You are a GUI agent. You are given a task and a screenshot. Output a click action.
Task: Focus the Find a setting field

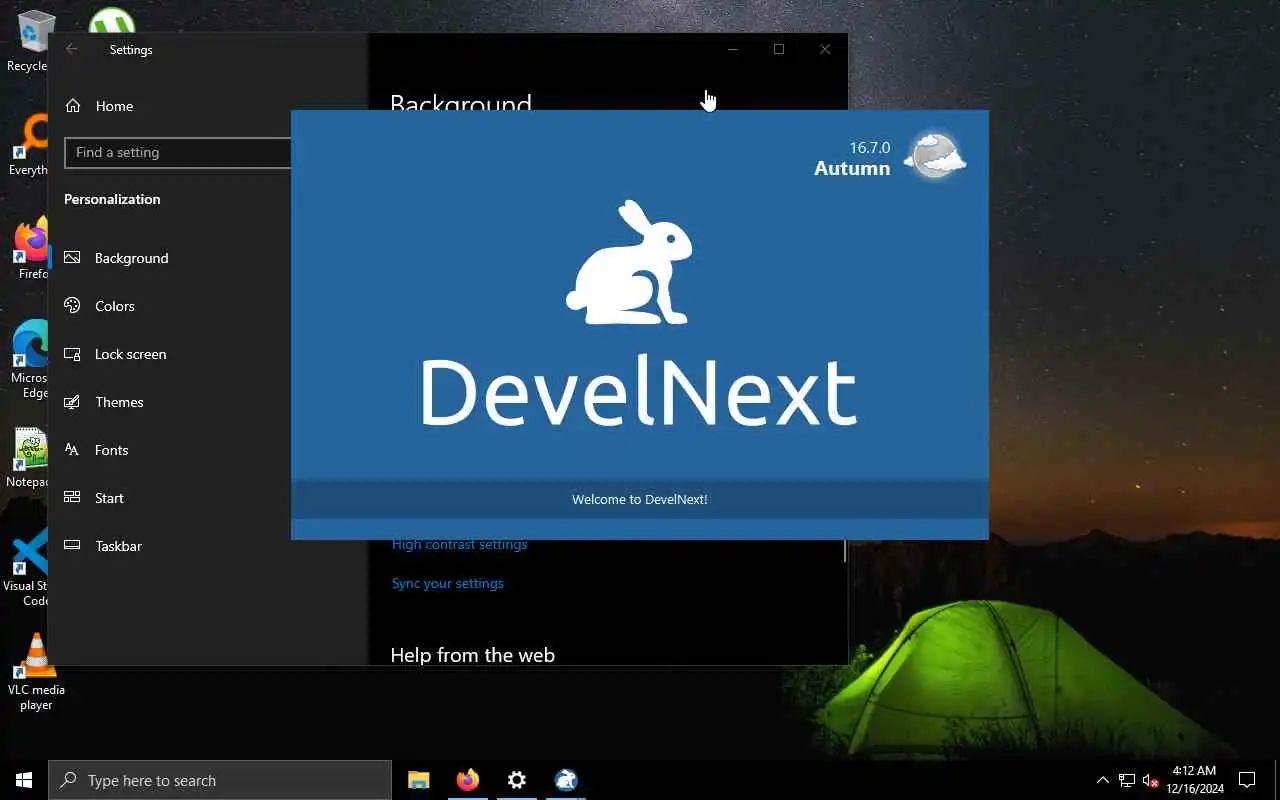177,152
